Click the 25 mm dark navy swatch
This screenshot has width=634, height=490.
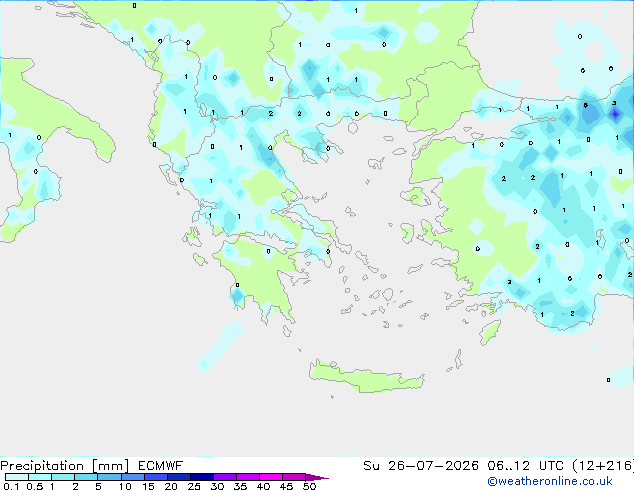(201, 477)
